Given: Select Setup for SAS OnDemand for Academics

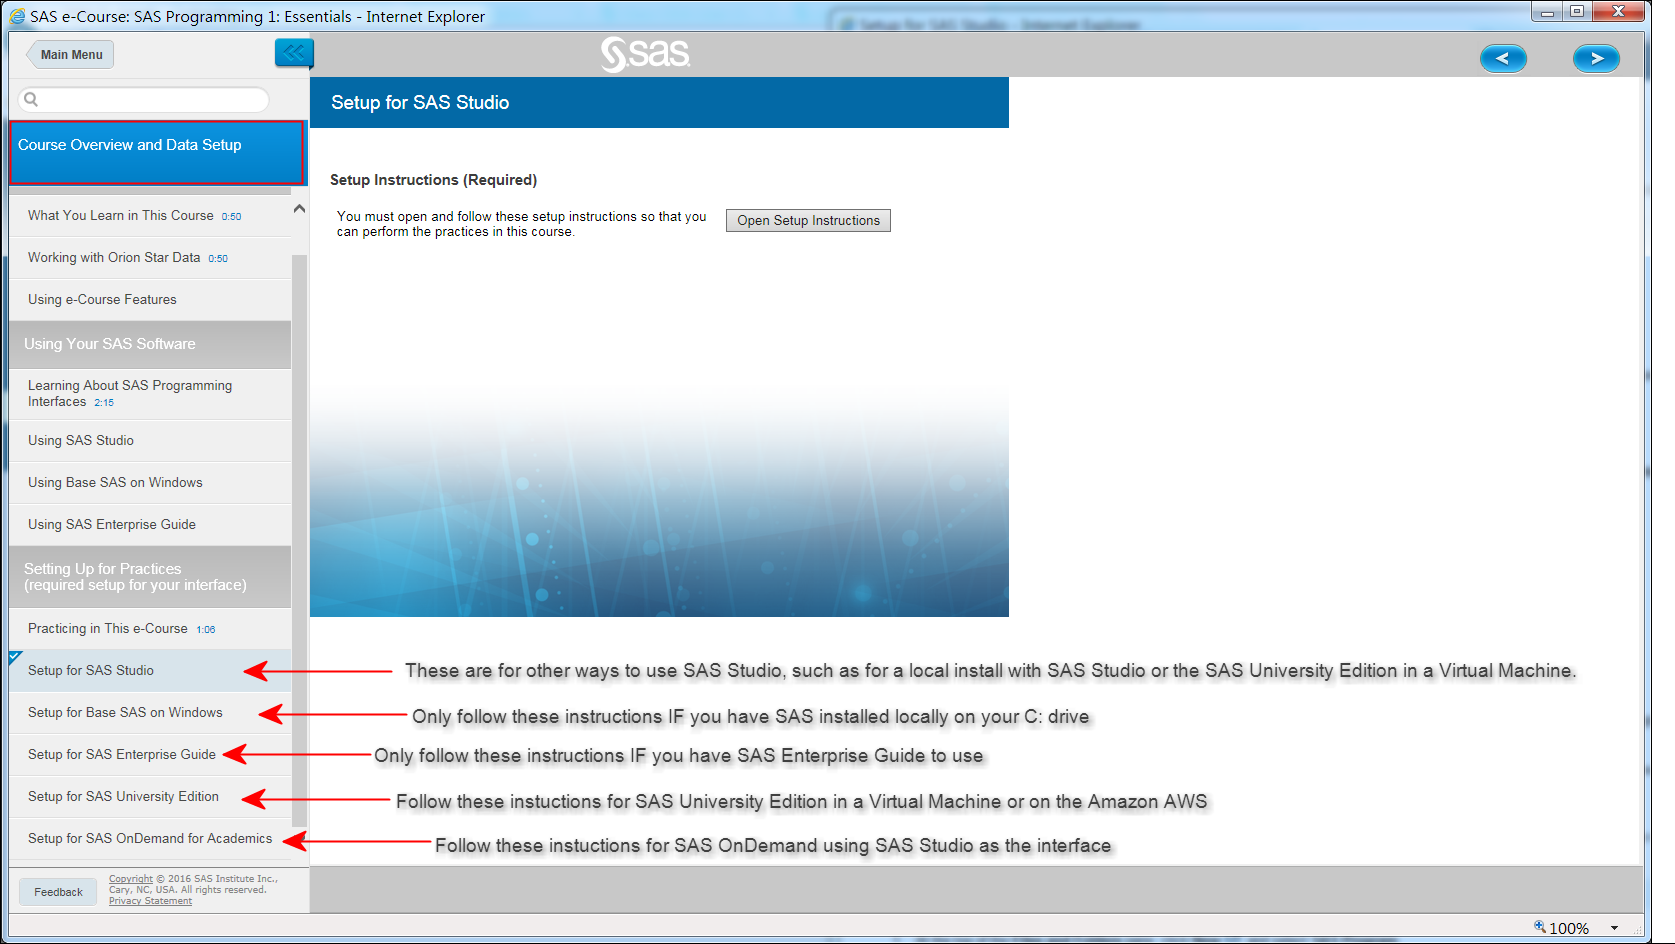Looking at the screenshot, I should coord(149,838).
